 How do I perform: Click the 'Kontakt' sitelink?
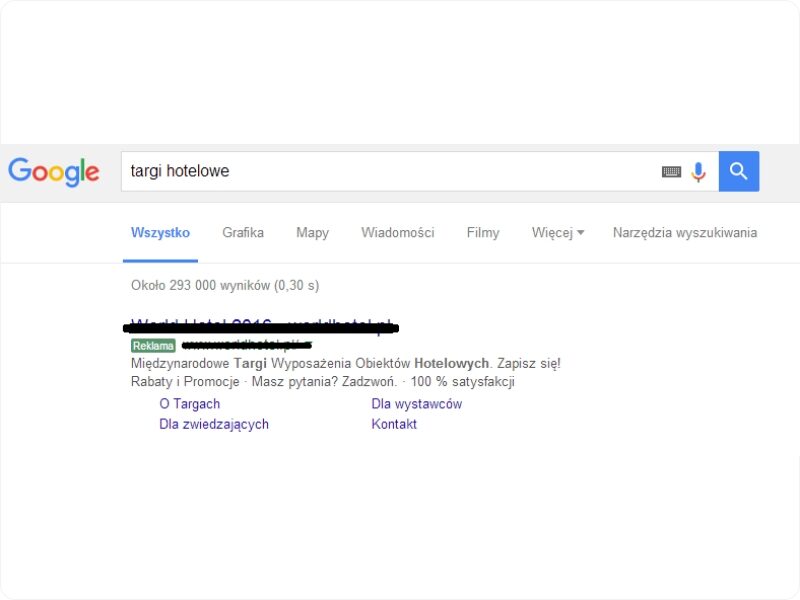pyautogui.click(x=394, y=424)
